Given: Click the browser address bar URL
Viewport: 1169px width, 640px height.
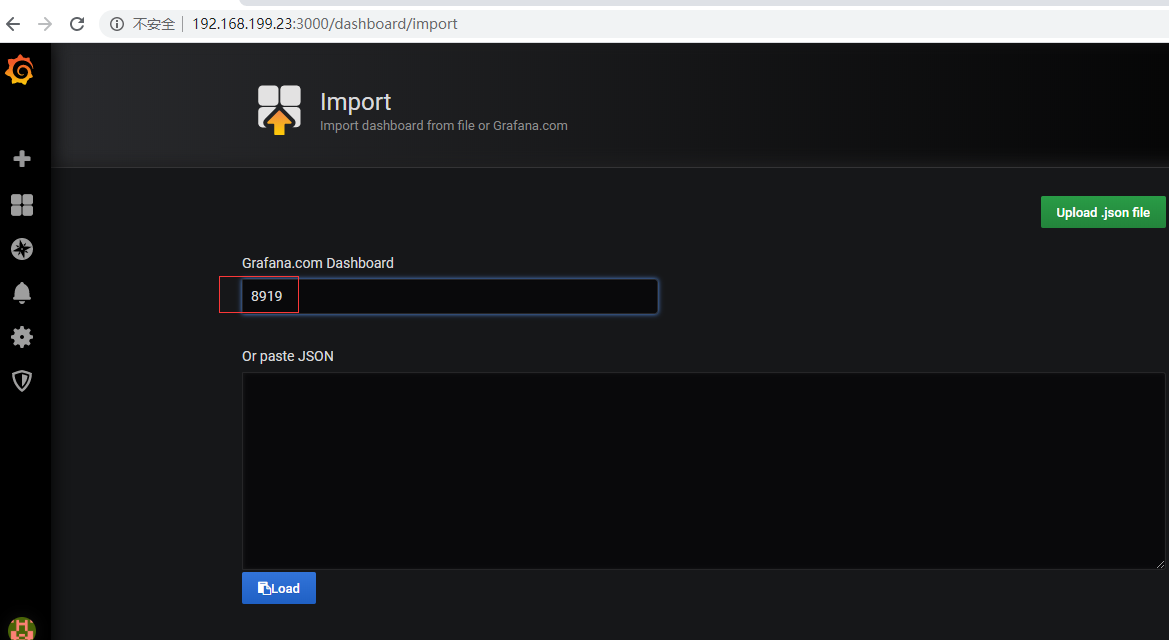Looking at the screenshot, I should tap(324, 24).
